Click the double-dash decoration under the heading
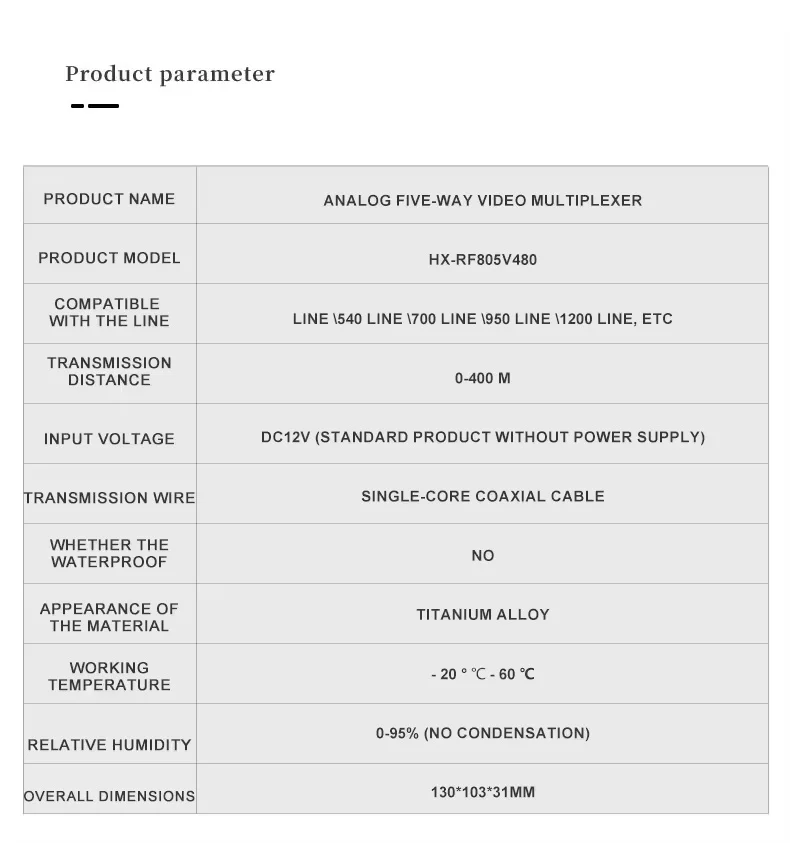The image size is (790, 843). pyautogui.click(x=95, y=105)
